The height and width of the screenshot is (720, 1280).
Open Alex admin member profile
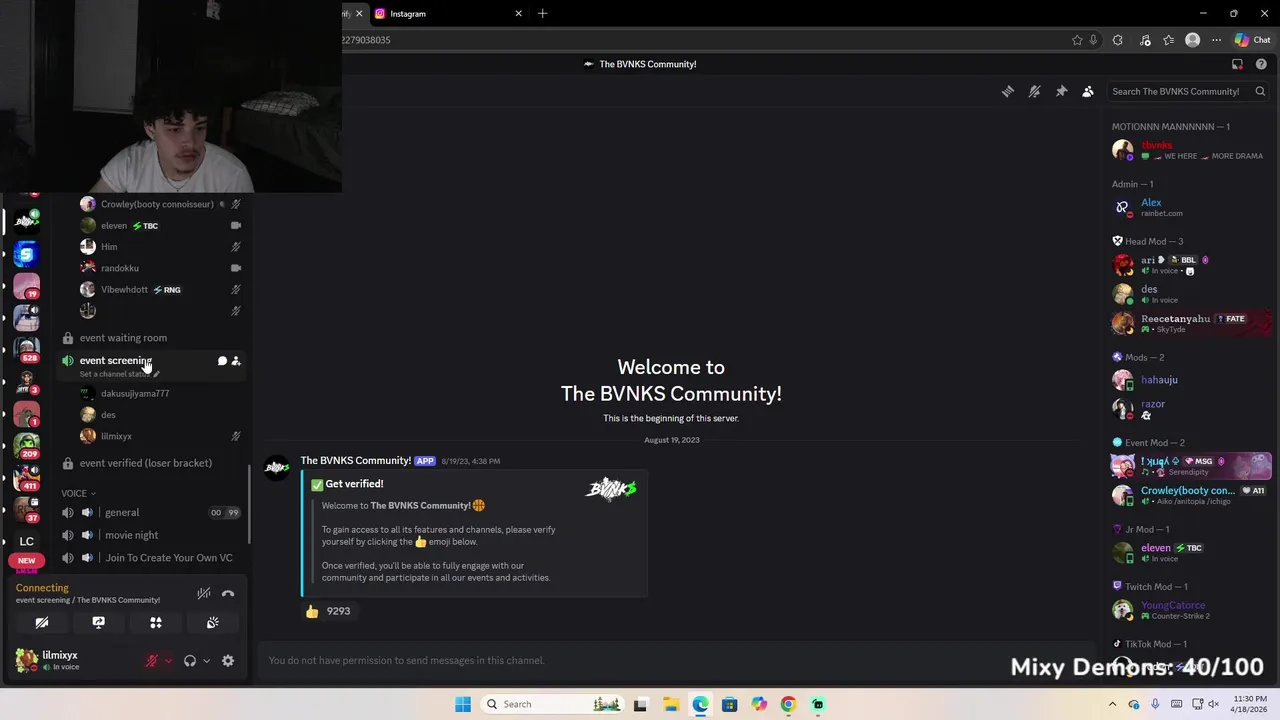[1190, 207]
